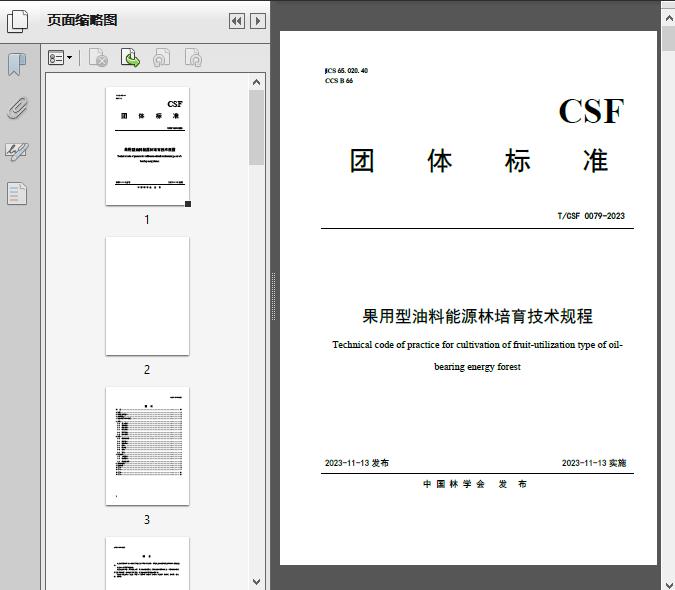
Task: Click the thumbnail panel scrollbar thumb
Action: 257,127
